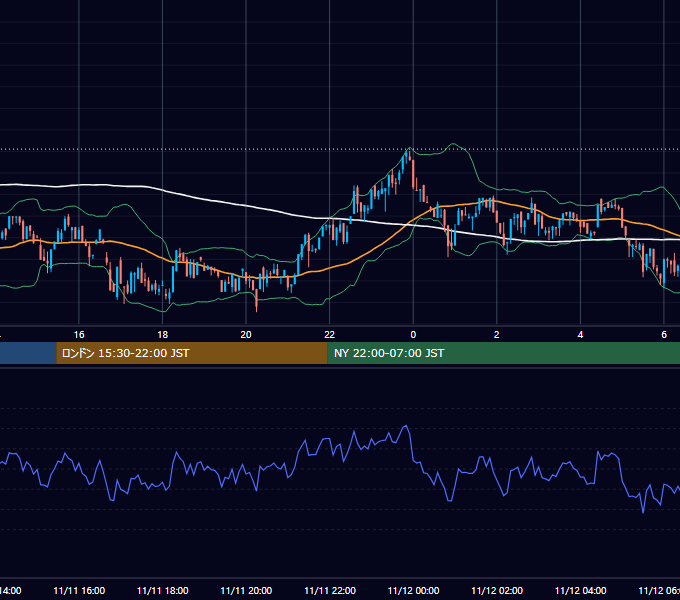Click the 11/11 16:00 time label
Screen dimensions: 680x600
[x=79, y=591]
